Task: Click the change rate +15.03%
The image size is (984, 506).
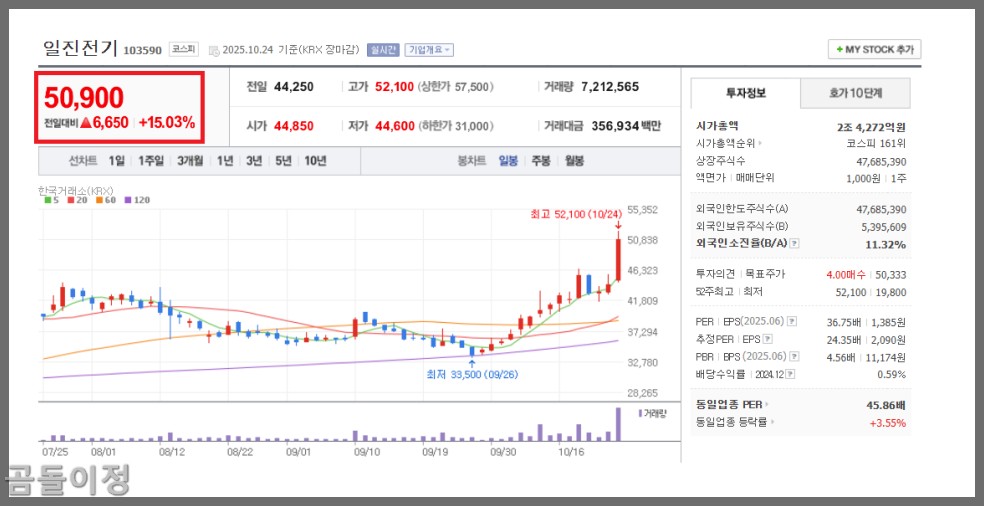Action: 167,122
